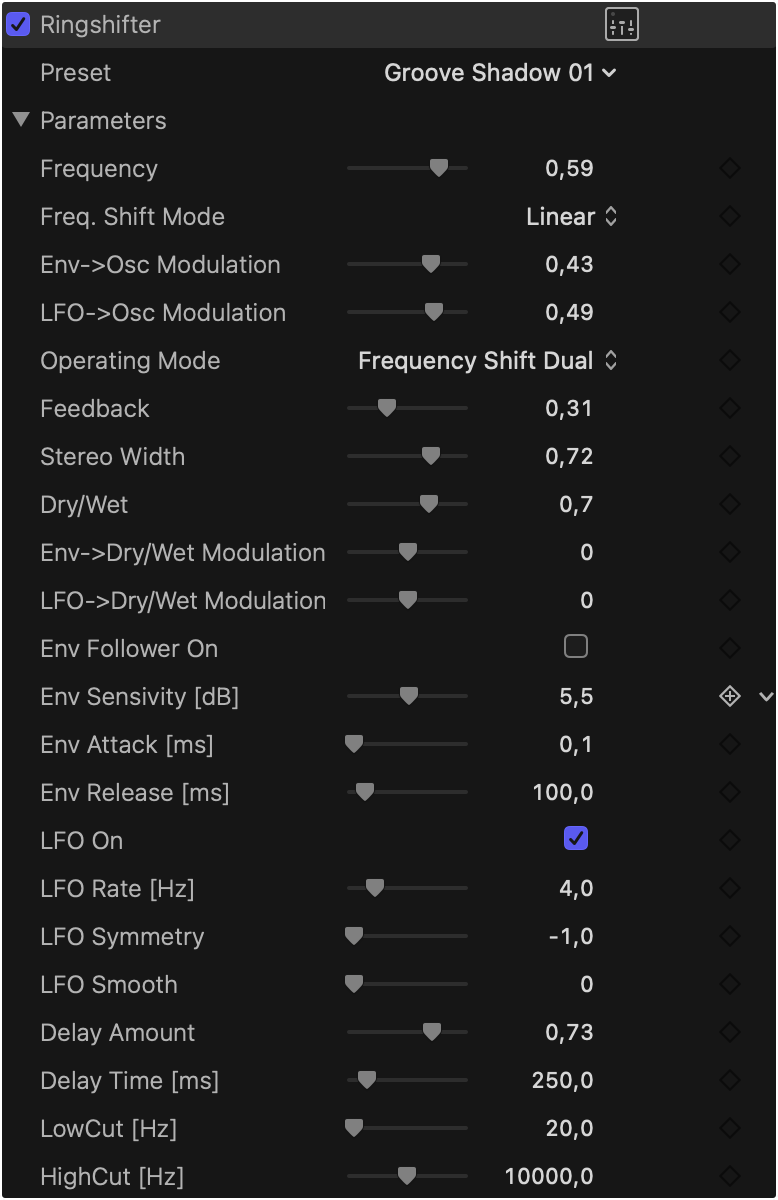Enable the Env Follower On checkbox

pyautogui.click(x=576, y=647)
